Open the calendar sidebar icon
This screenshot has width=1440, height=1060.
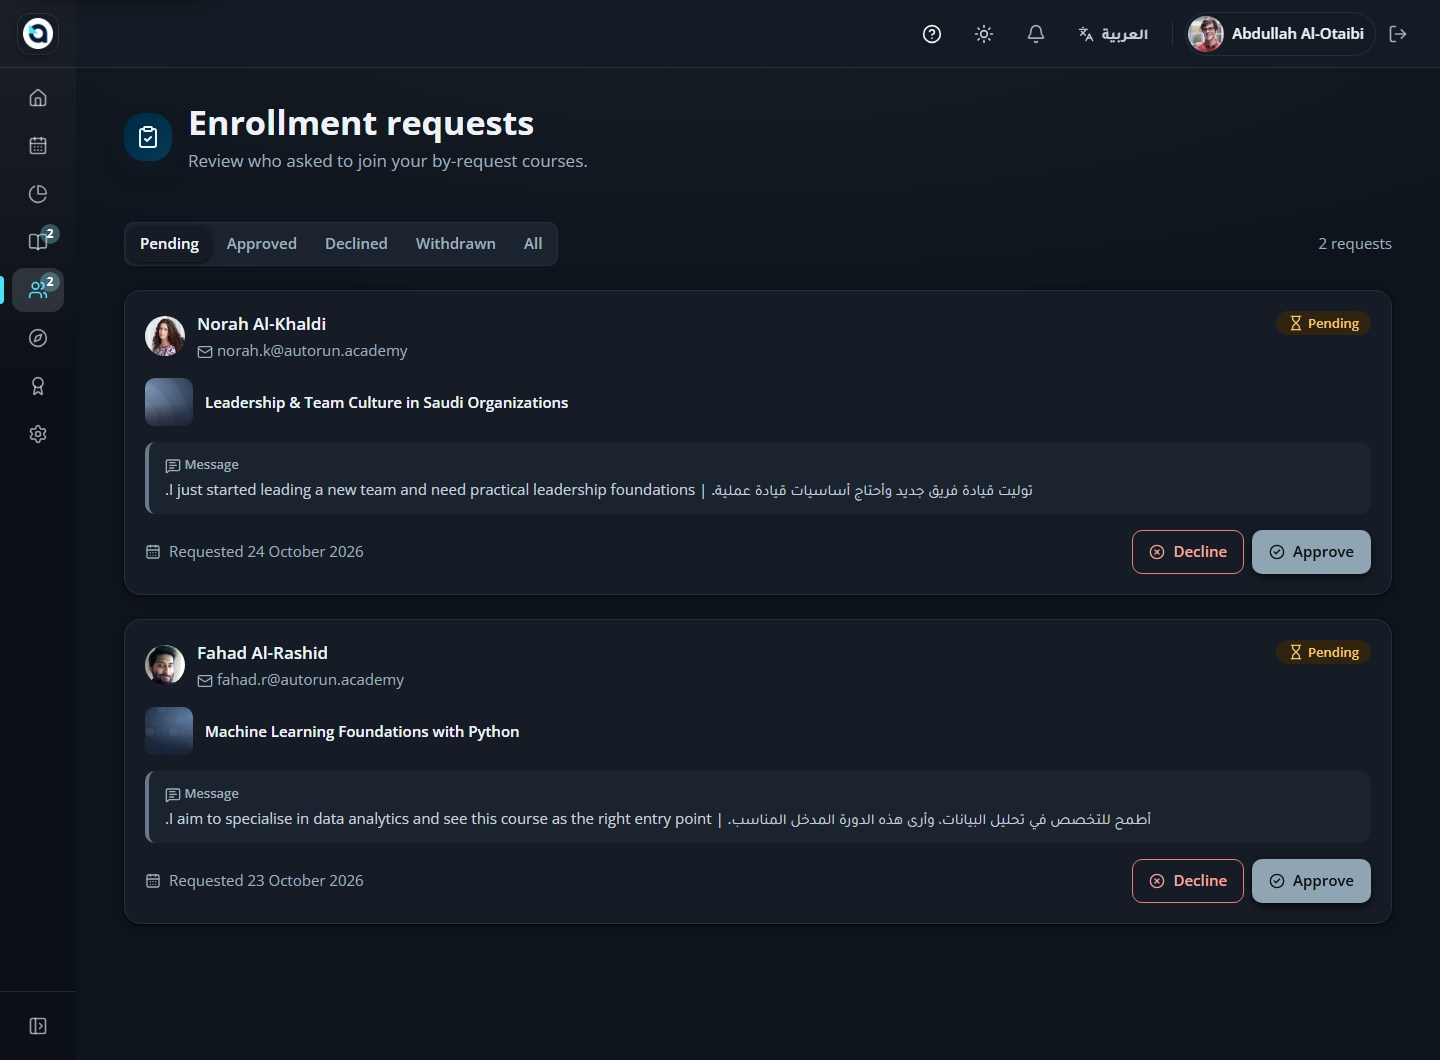38,146
